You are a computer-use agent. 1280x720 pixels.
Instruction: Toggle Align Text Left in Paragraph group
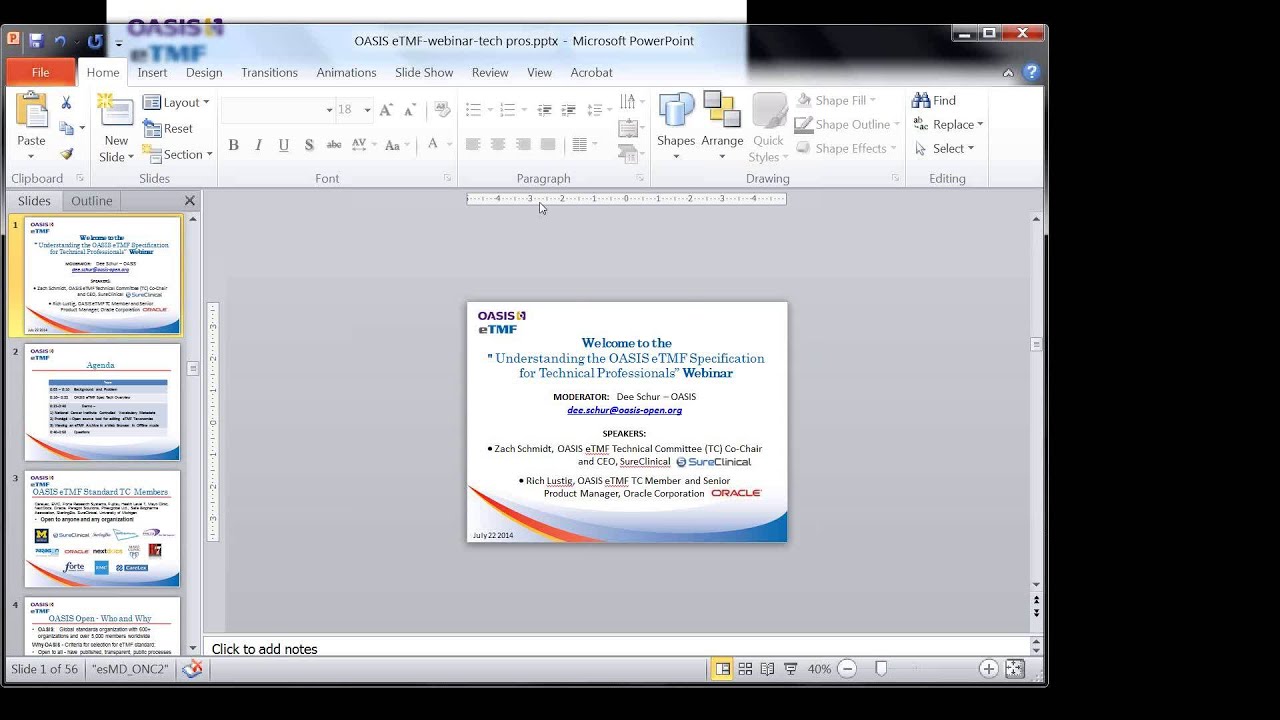(473, 145)
